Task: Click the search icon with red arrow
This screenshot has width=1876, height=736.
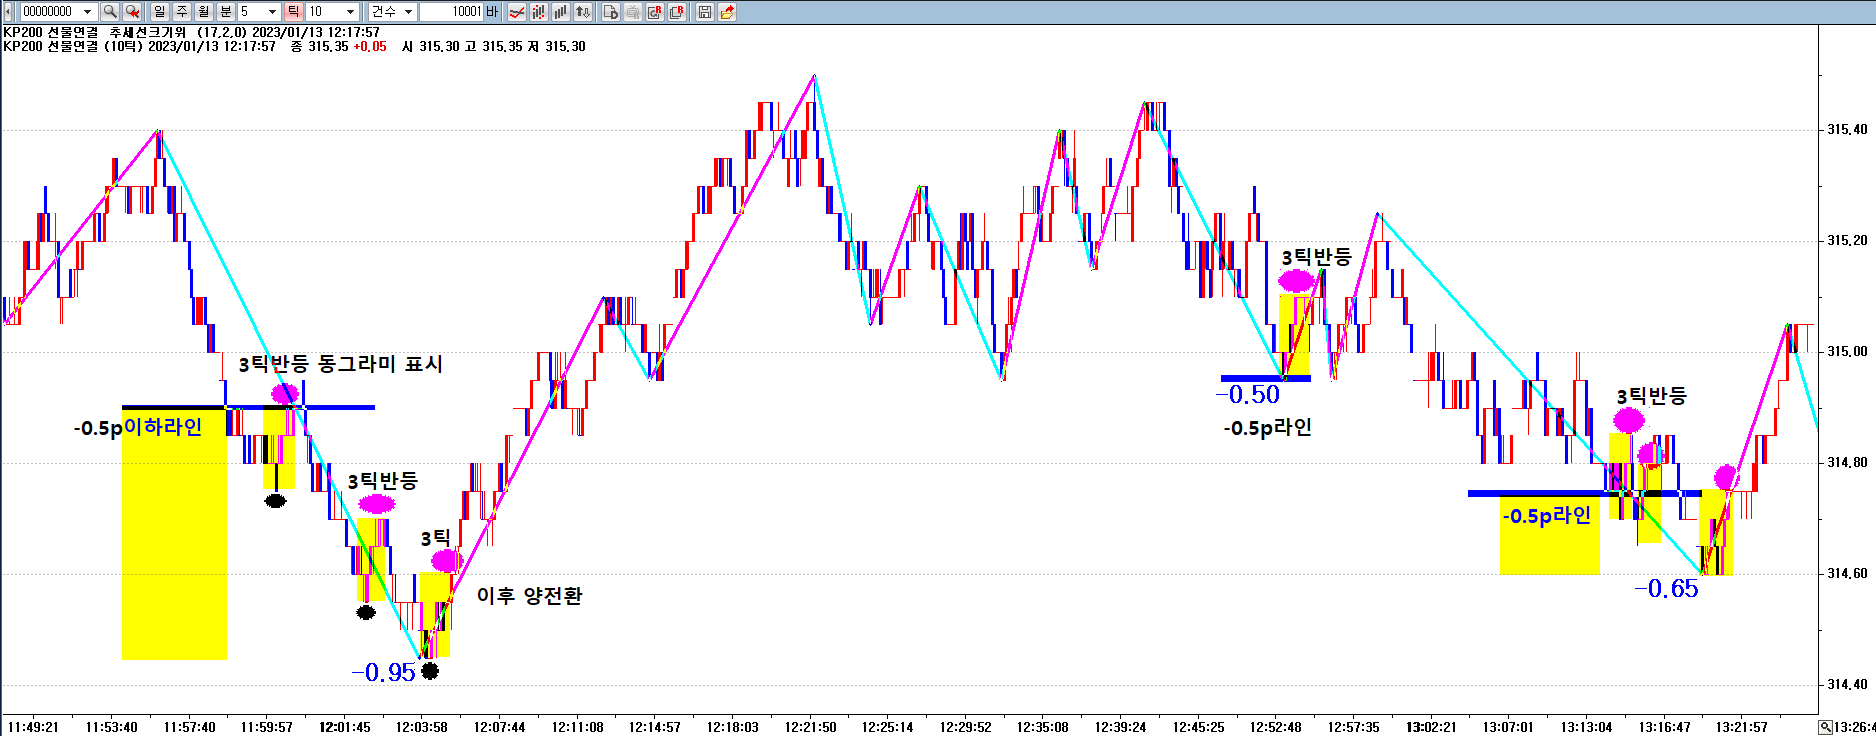Action: click(131, 12)
